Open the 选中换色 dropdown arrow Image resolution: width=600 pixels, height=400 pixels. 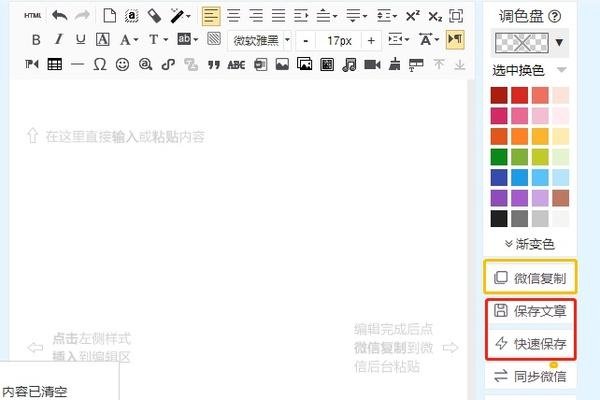pos(561,70)
